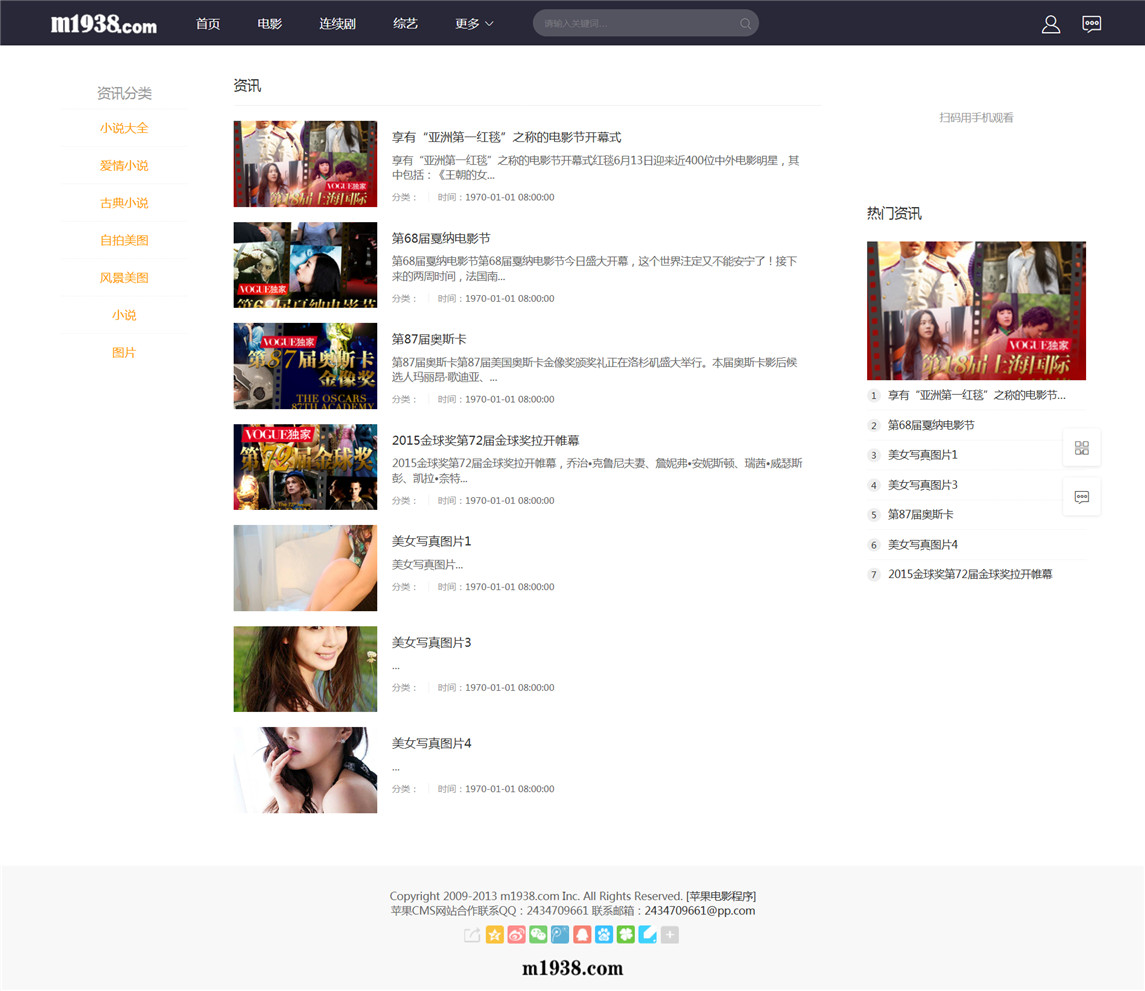
Task: Select the 自拍美图 category link
Action: coord(124,240)
